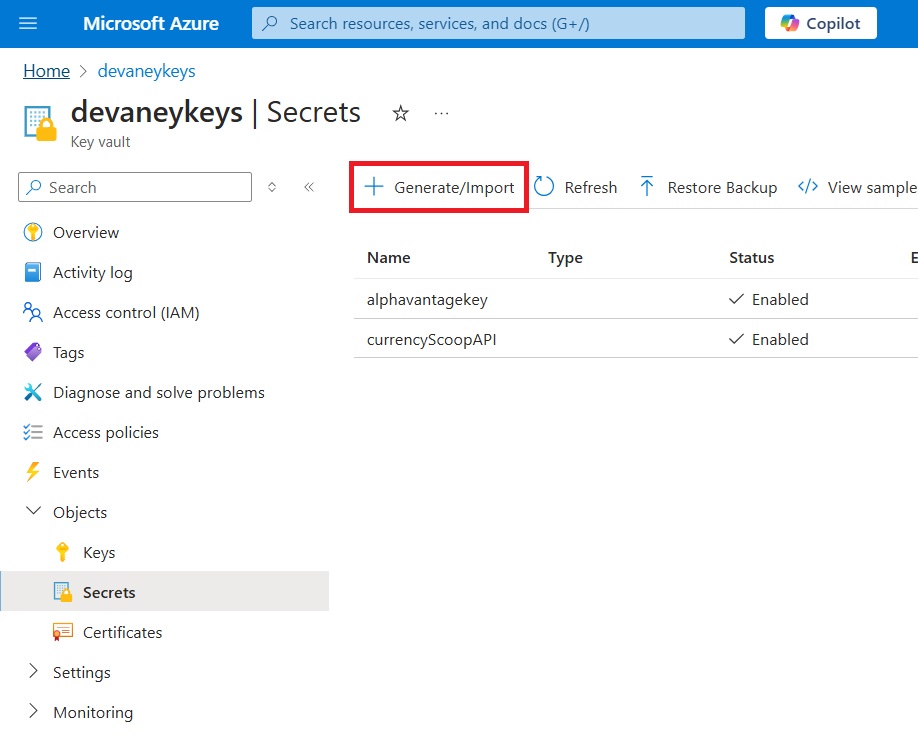Open the View sample code option
Screen dimensions: 918x742
click(857, 187)
